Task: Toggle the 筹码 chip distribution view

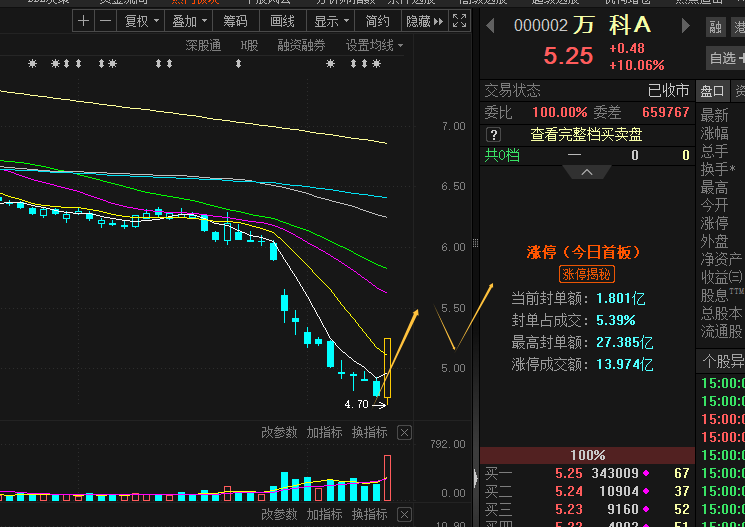Action: click(x=236, y=21)
